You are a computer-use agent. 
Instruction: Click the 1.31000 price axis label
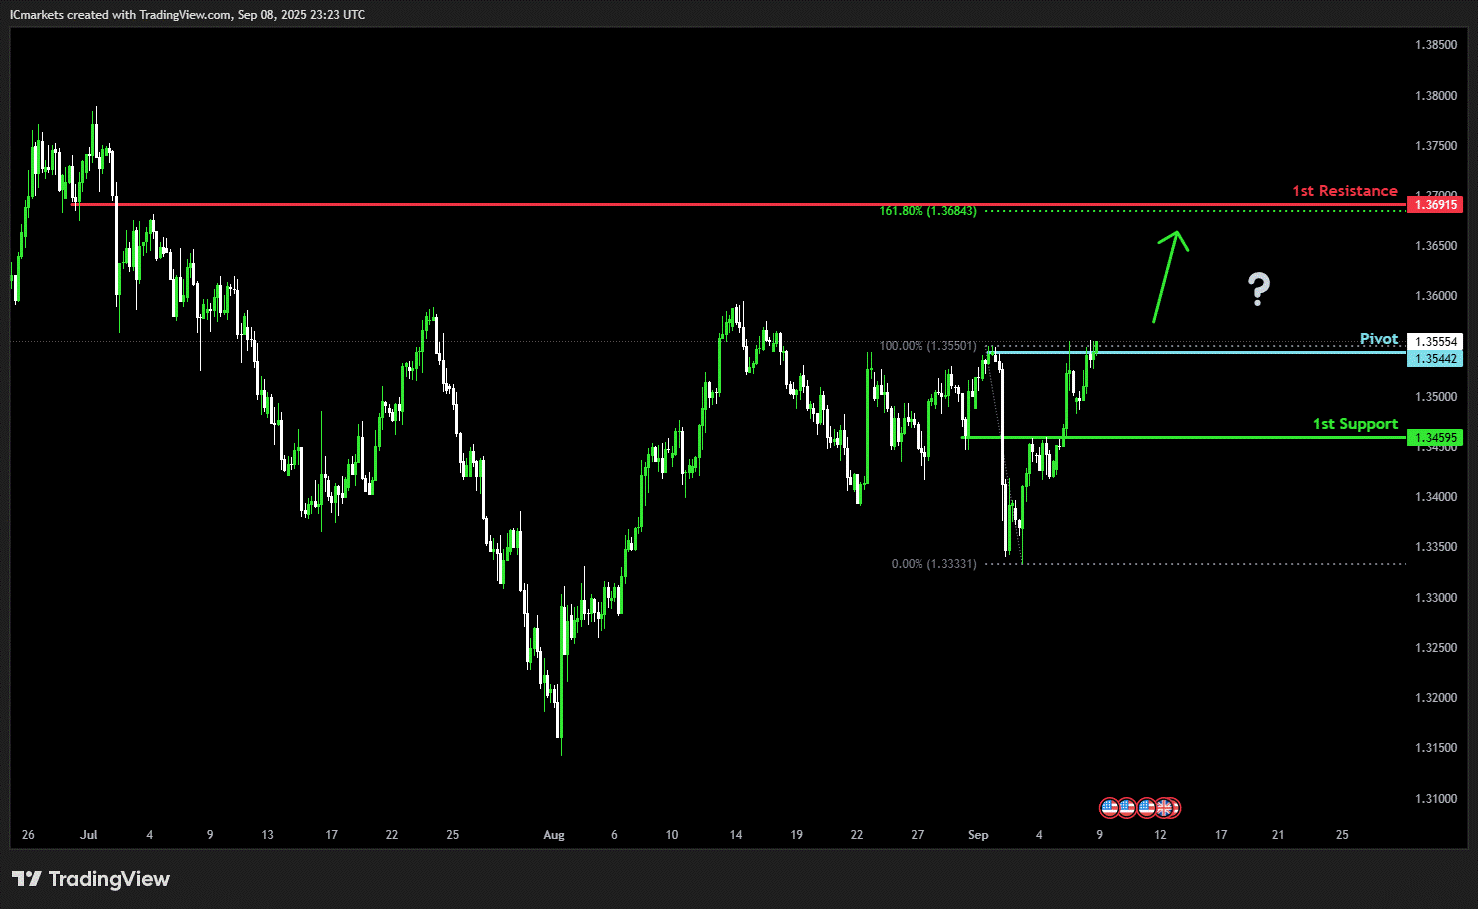1435,799
